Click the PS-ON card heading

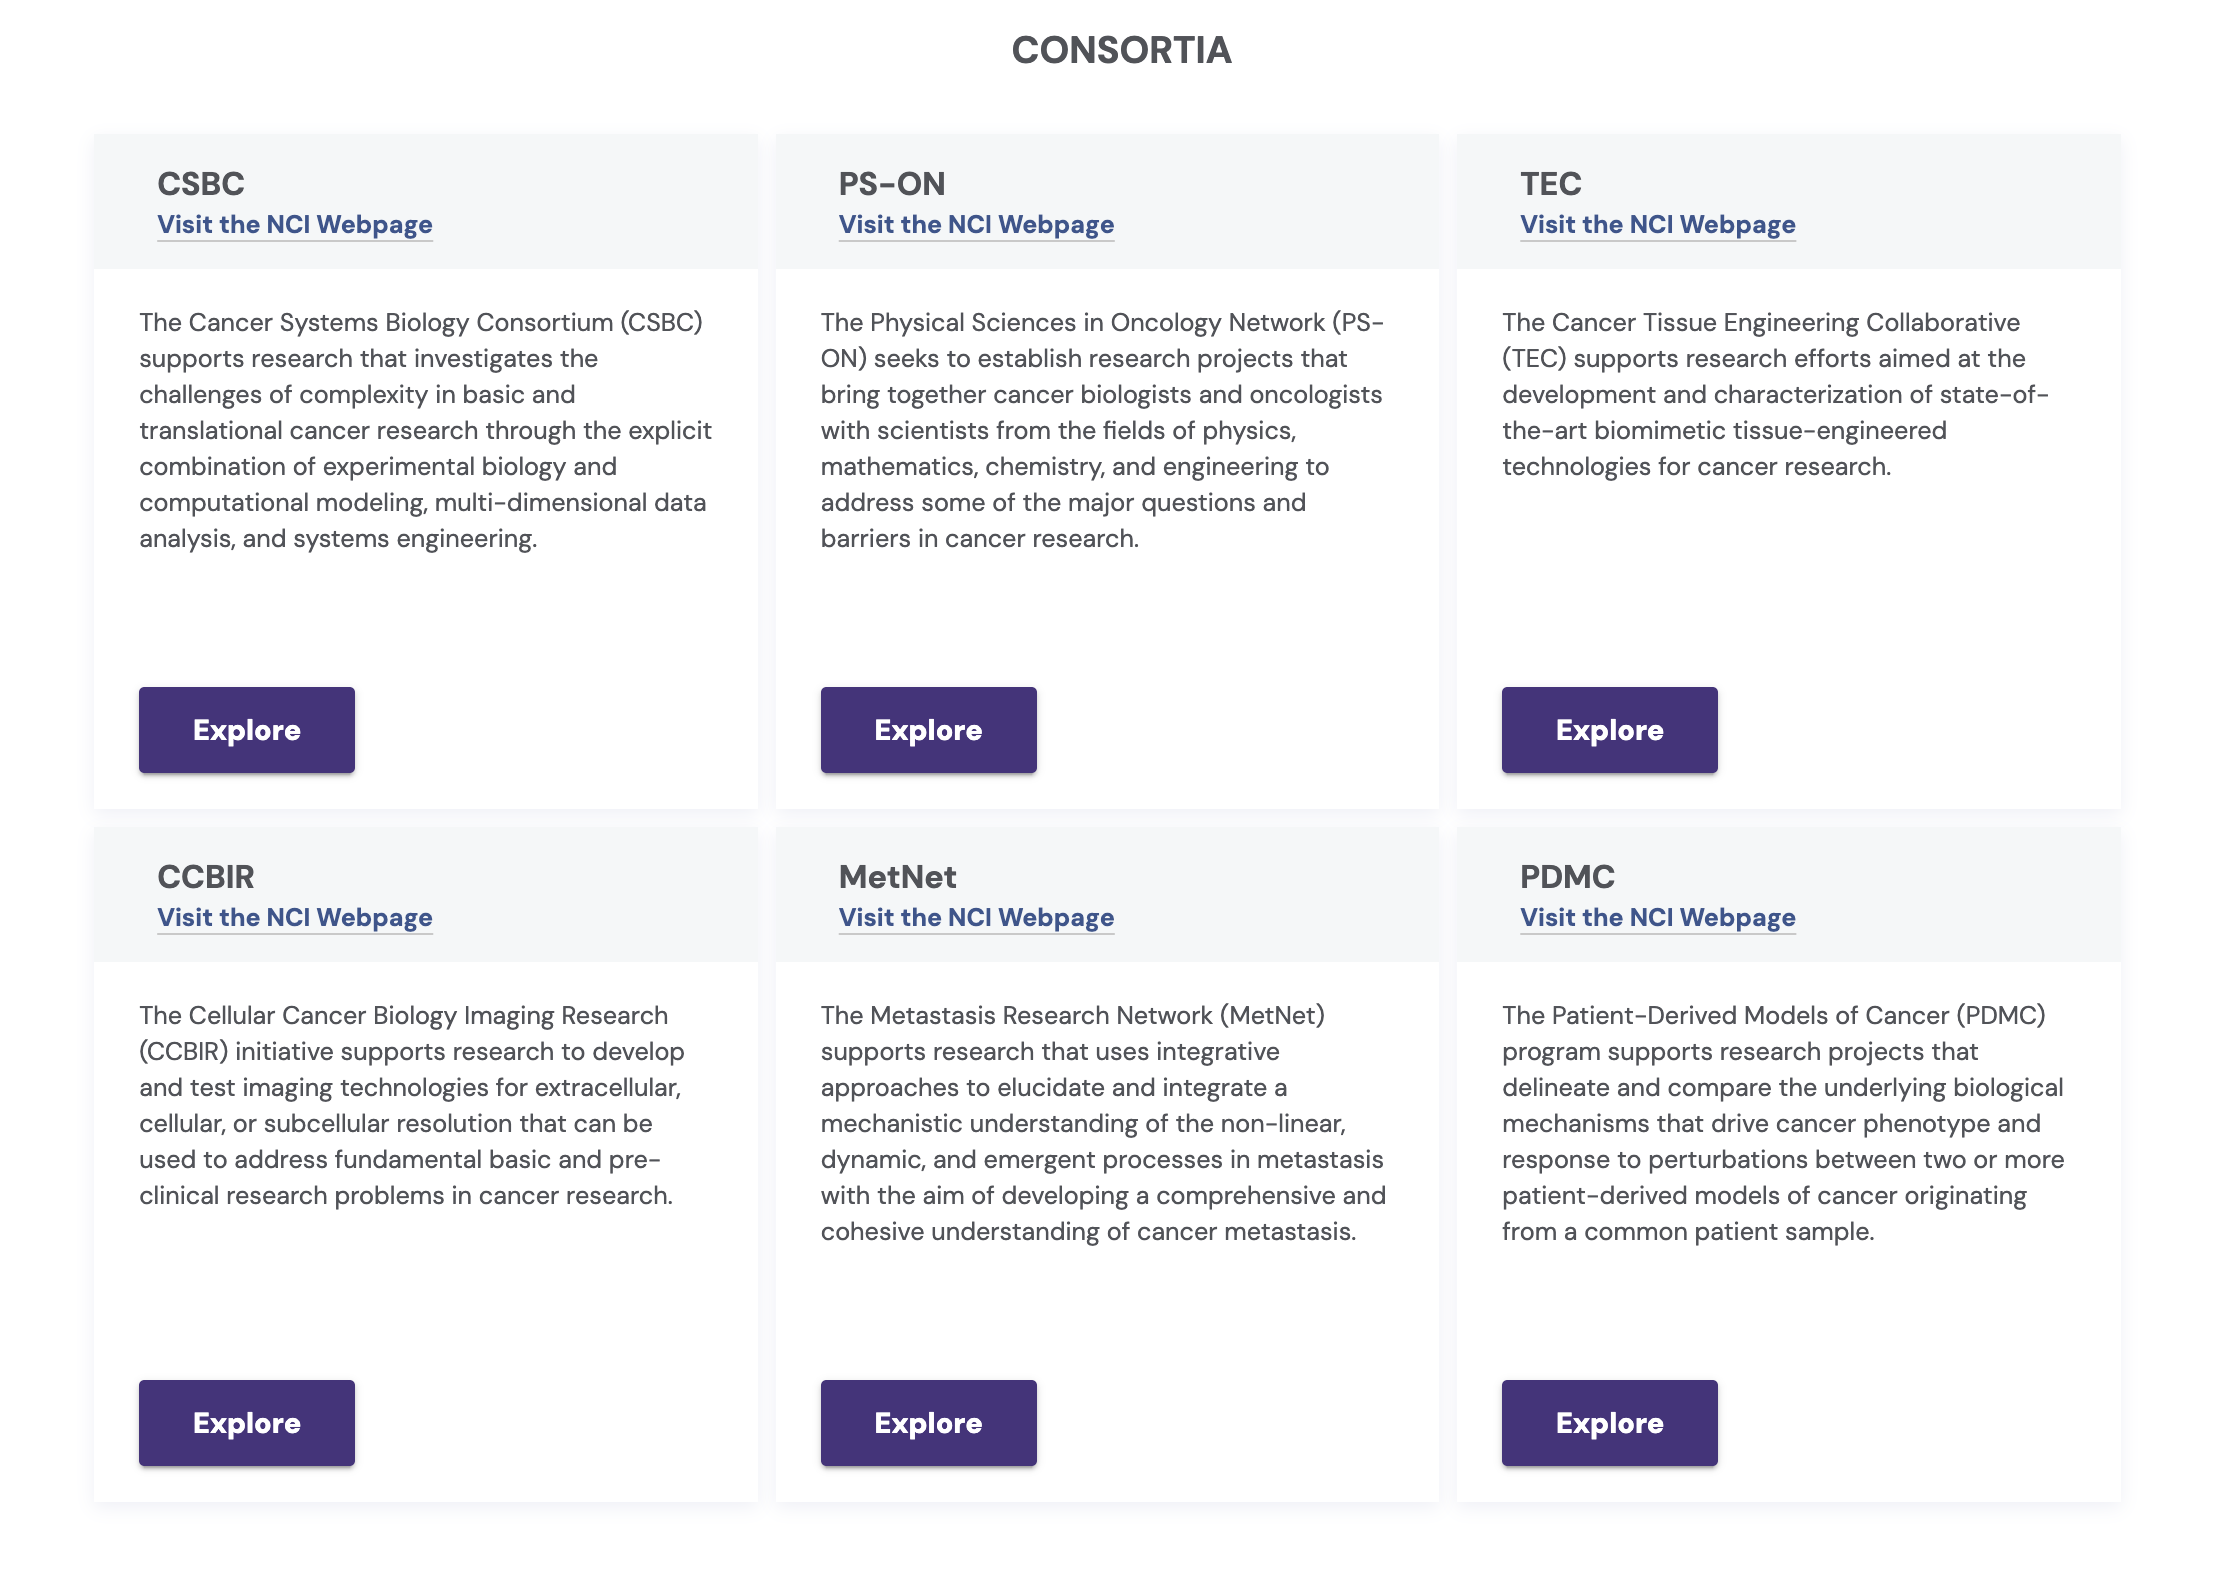pos(892,184)
